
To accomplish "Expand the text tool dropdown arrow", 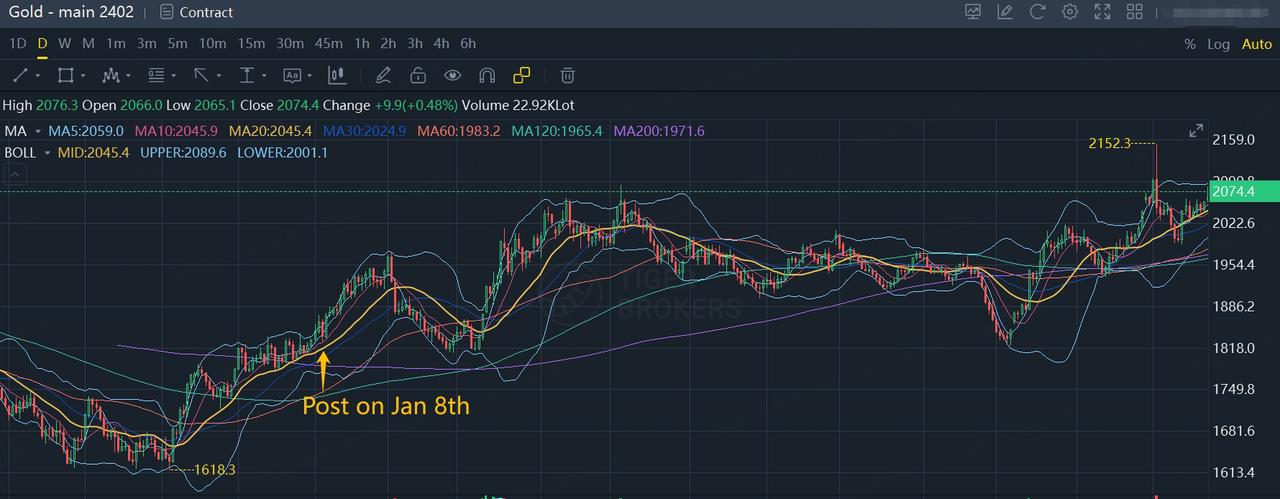I will click(309, 75).
